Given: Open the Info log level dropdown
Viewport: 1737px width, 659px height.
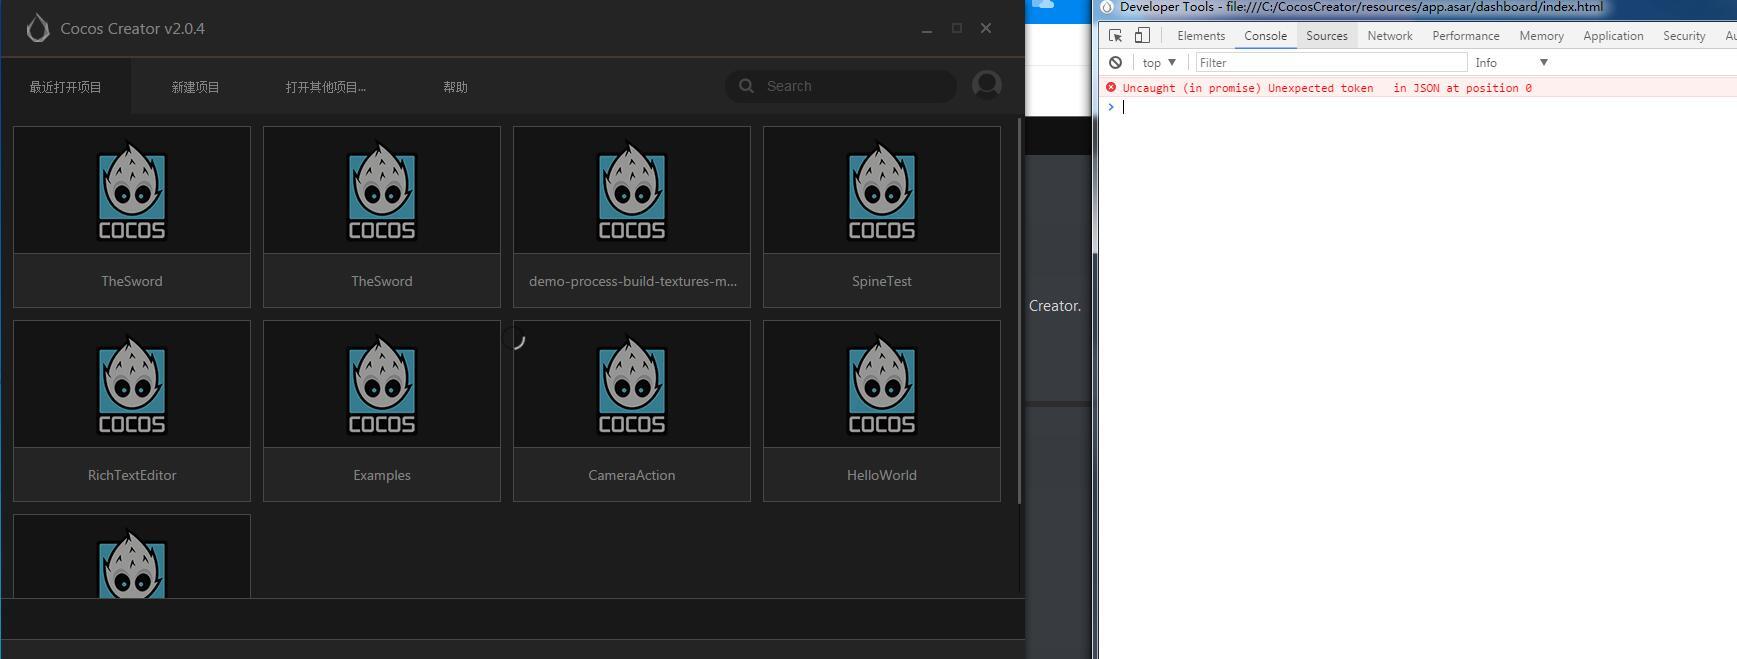Looking at the screenshot, I should [x=1511, y=62].
